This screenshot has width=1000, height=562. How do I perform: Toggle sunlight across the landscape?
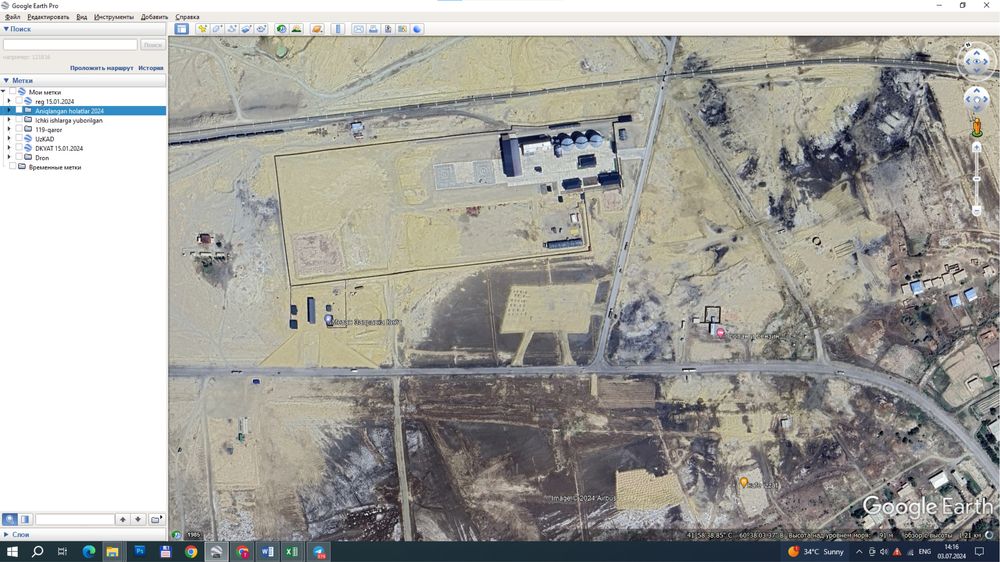tap(297, 29)
